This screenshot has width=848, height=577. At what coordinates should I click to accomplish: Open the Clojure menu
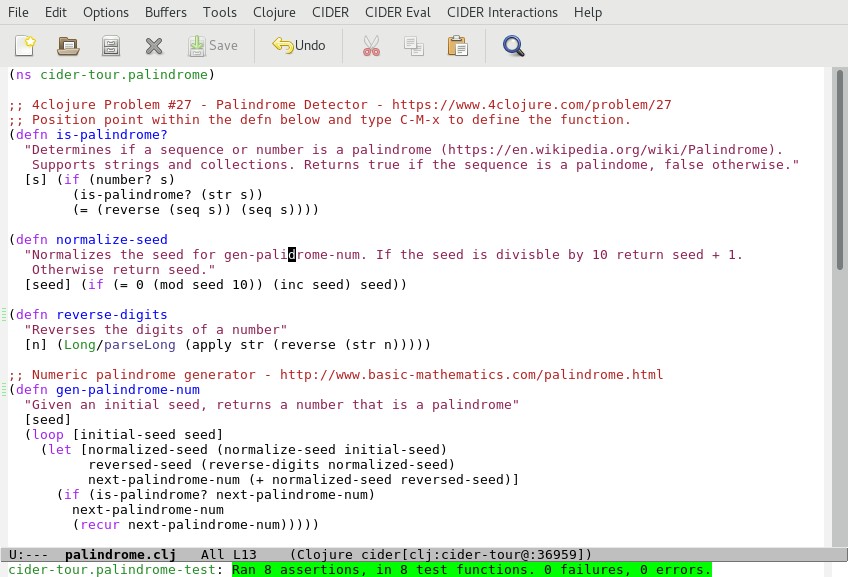274,12
